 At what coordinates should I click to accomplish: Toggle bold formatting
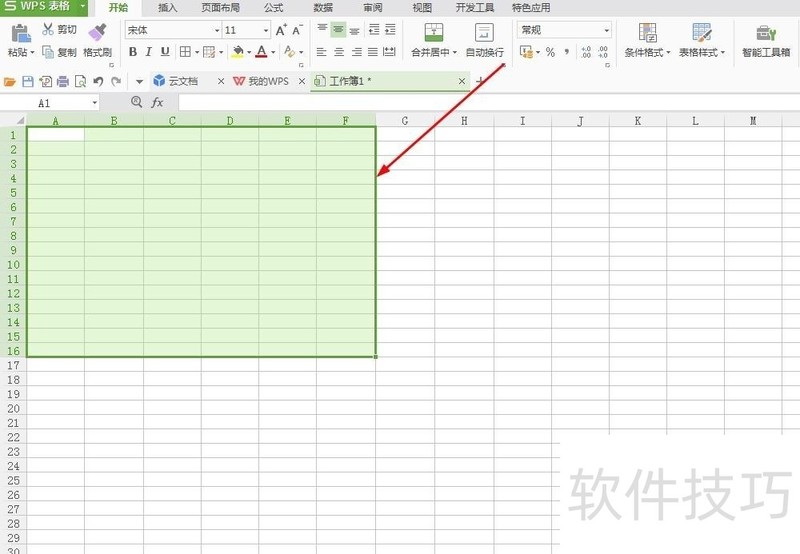(x=133, y=52)
